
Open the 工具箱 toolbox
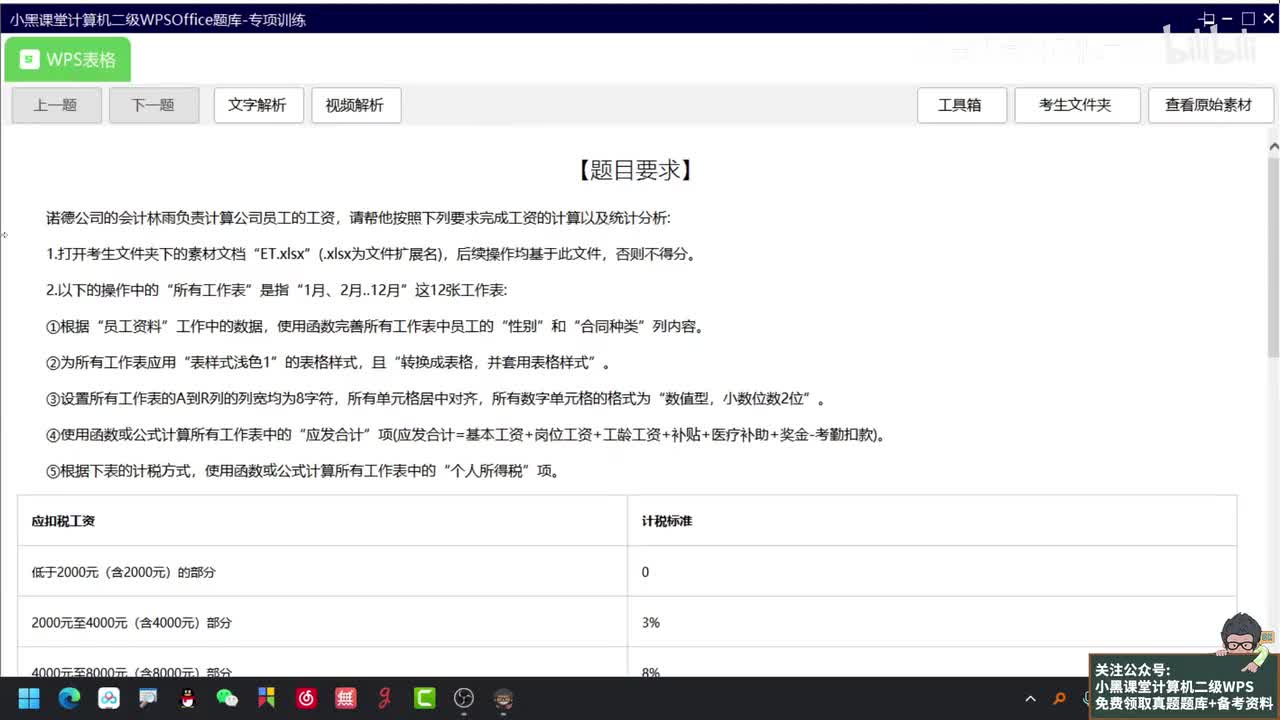961,105
